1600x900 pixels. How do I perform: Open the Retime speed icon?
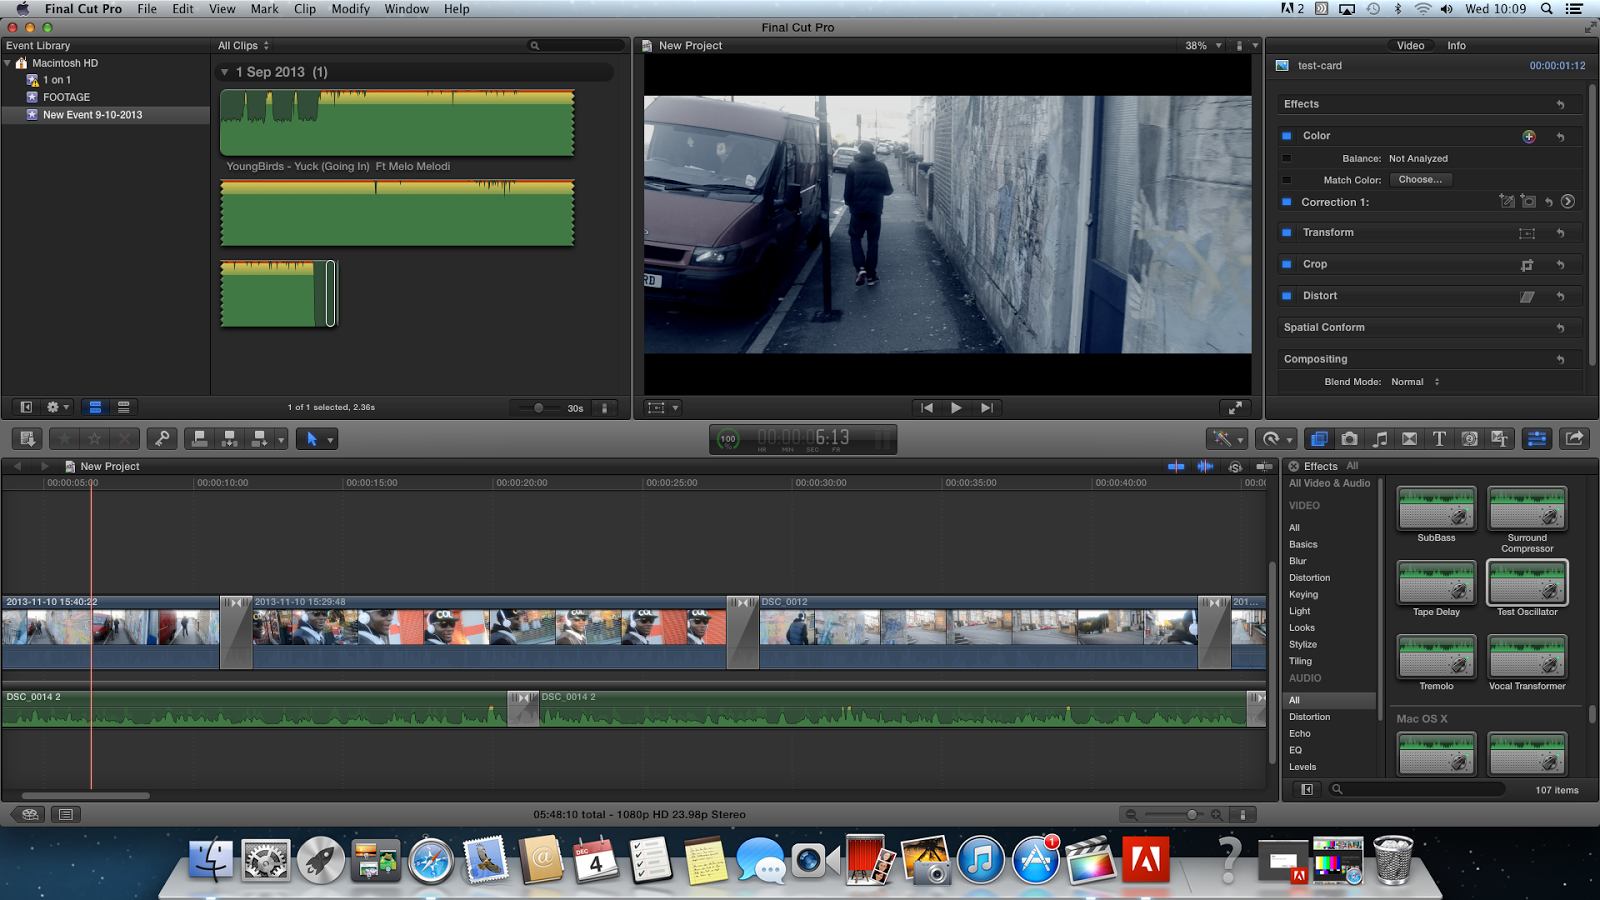[x=1271, y=439]
